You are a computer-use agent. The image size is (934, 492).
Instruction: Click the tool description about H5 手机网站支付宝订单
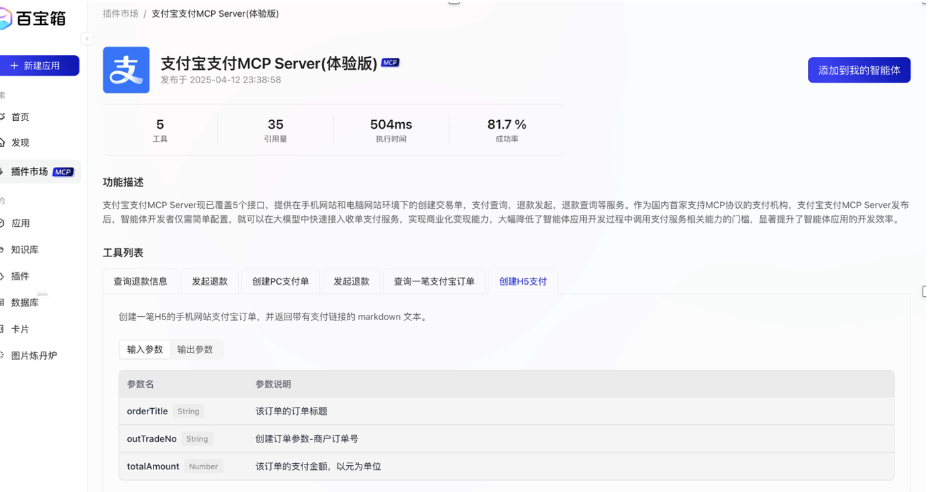[273, 317]
